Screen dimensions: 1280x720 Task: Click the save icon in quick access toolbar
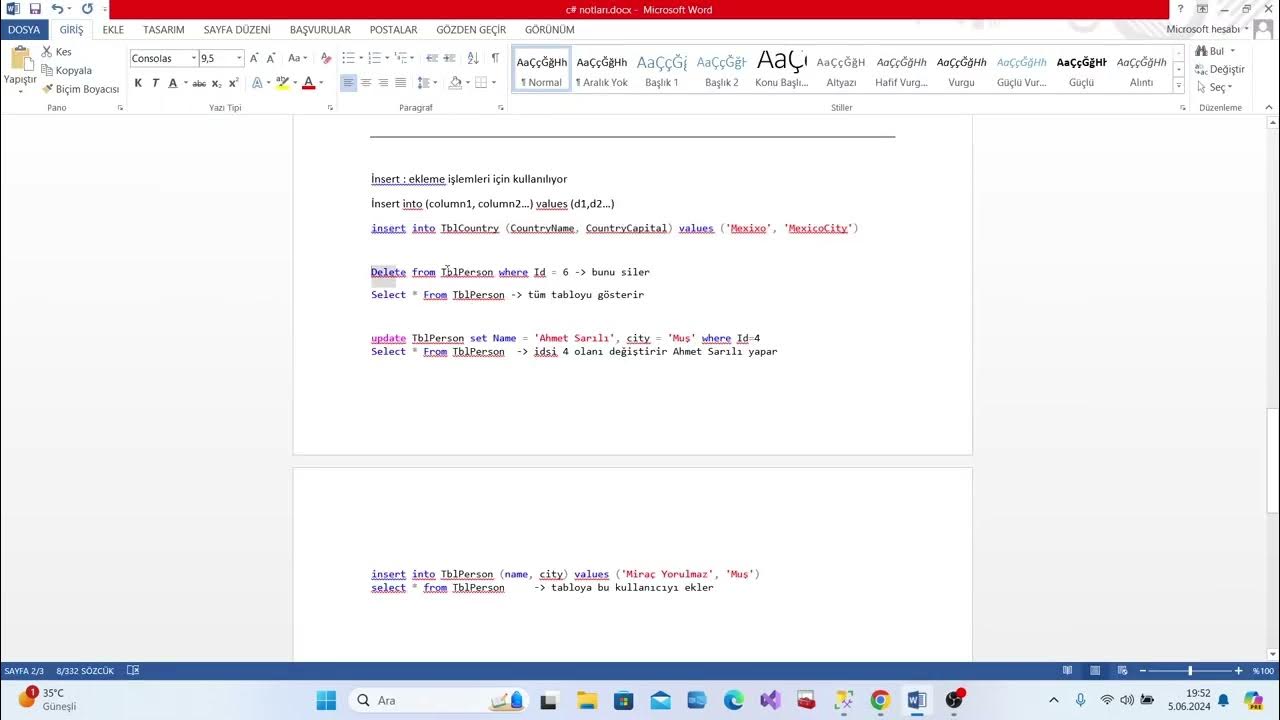tap(35, 9)
